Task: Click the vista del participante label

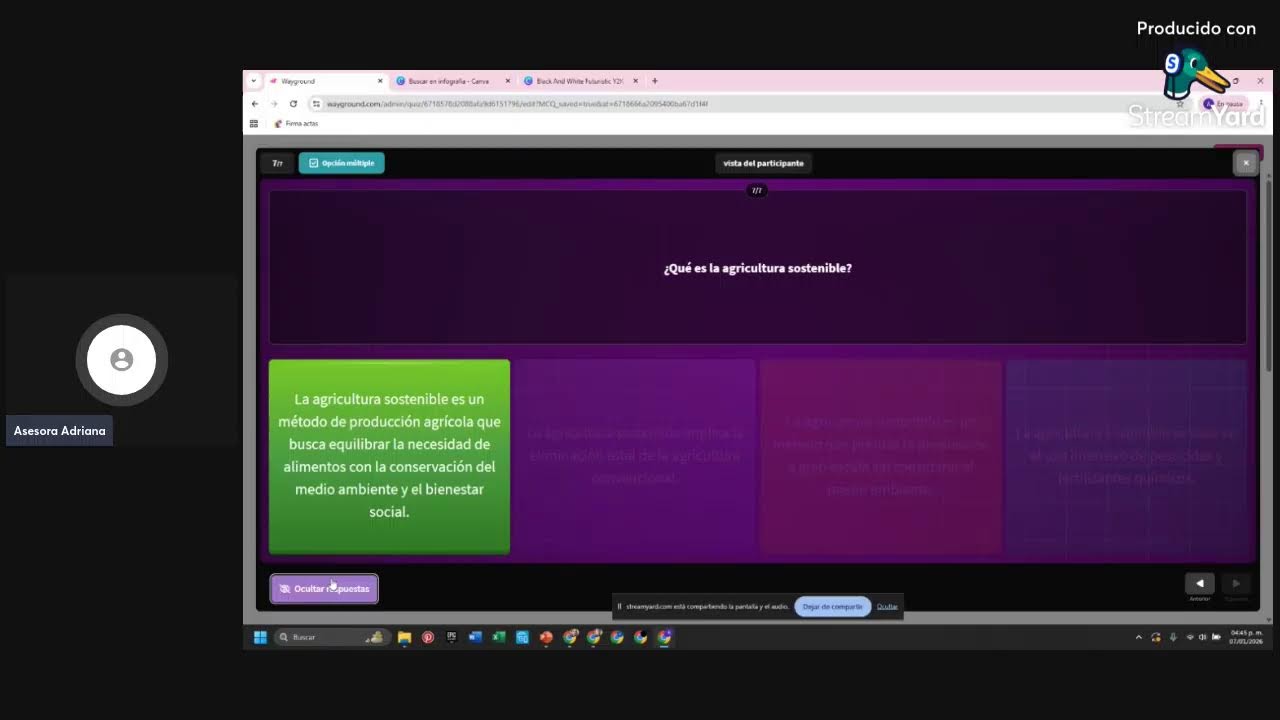Action: tap(763, 163)
